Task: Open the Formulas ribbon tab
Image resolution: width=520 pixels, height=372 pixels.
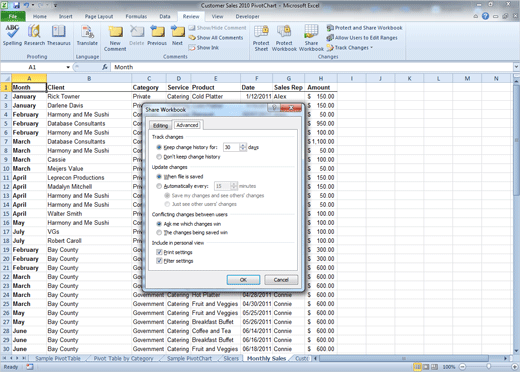Action: [x=136, y=16]
